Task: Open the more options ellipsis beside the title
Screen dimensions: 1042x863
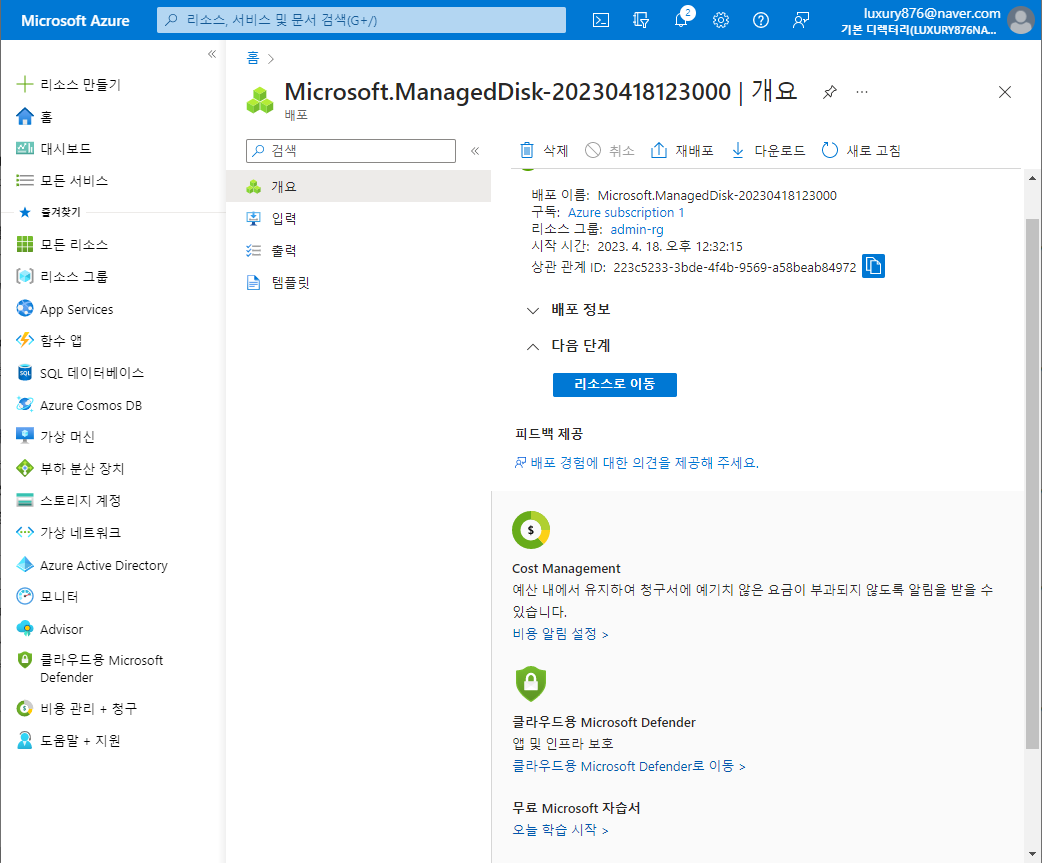Action: coord(862,92)
